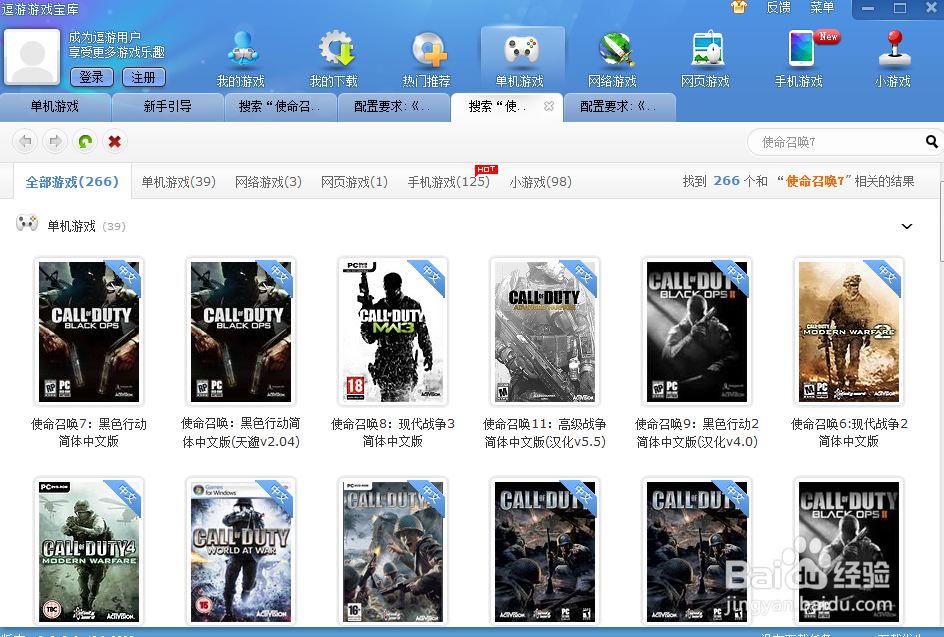Open the 我的下载 downloads icon
This screenshot has width=944, height=637.
335,49
